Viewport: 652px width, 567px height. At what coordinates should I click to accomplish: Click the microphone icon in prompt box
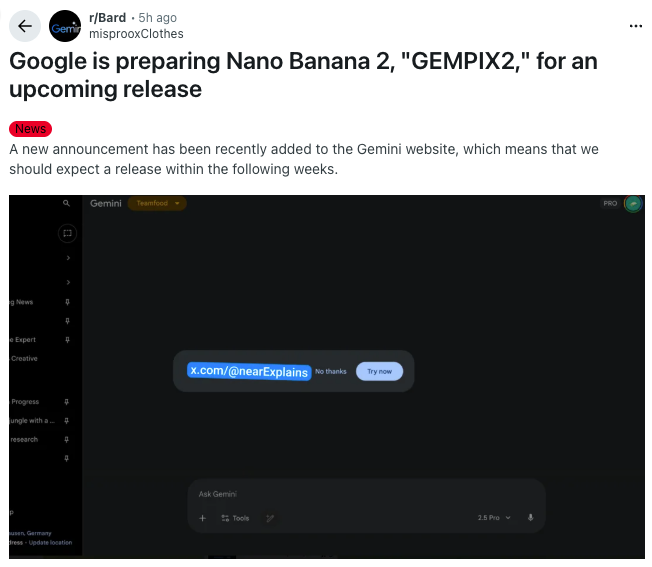tap(530, 518)
